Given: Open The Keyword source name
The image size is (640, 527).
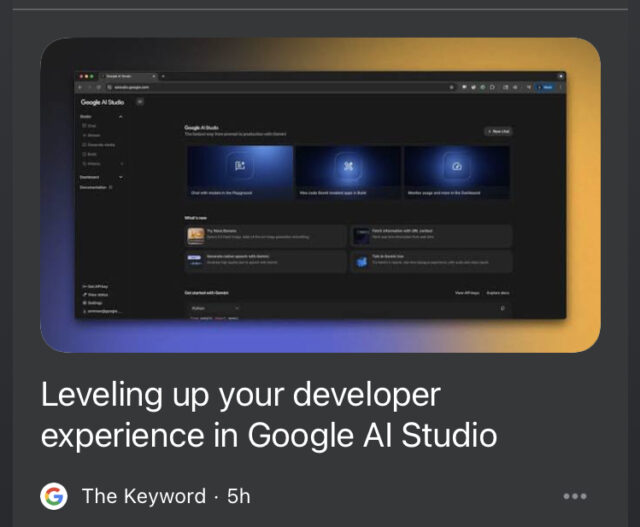Looking at the screenshot, I should coord(144,496).
